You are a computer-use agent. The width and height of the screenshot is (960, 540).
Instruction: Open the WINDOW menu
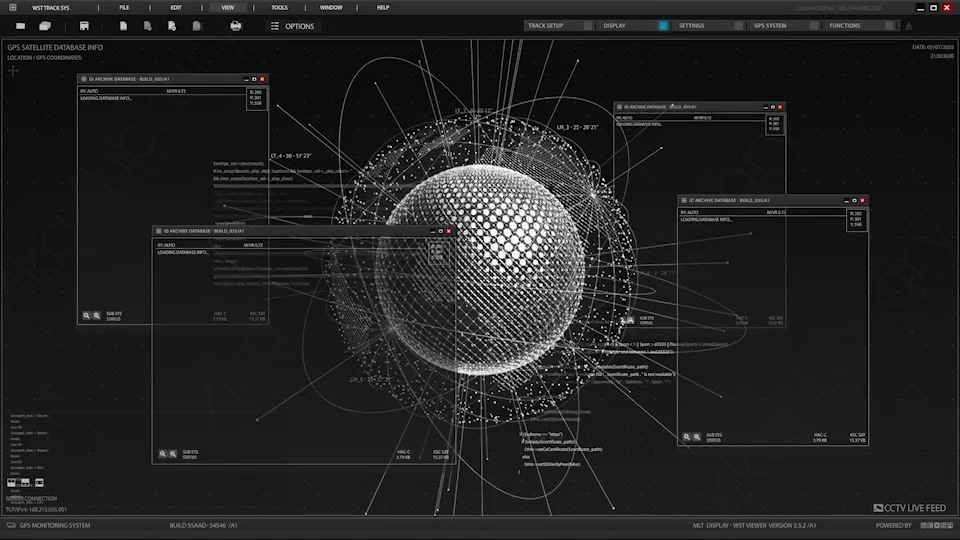(331, 8)
